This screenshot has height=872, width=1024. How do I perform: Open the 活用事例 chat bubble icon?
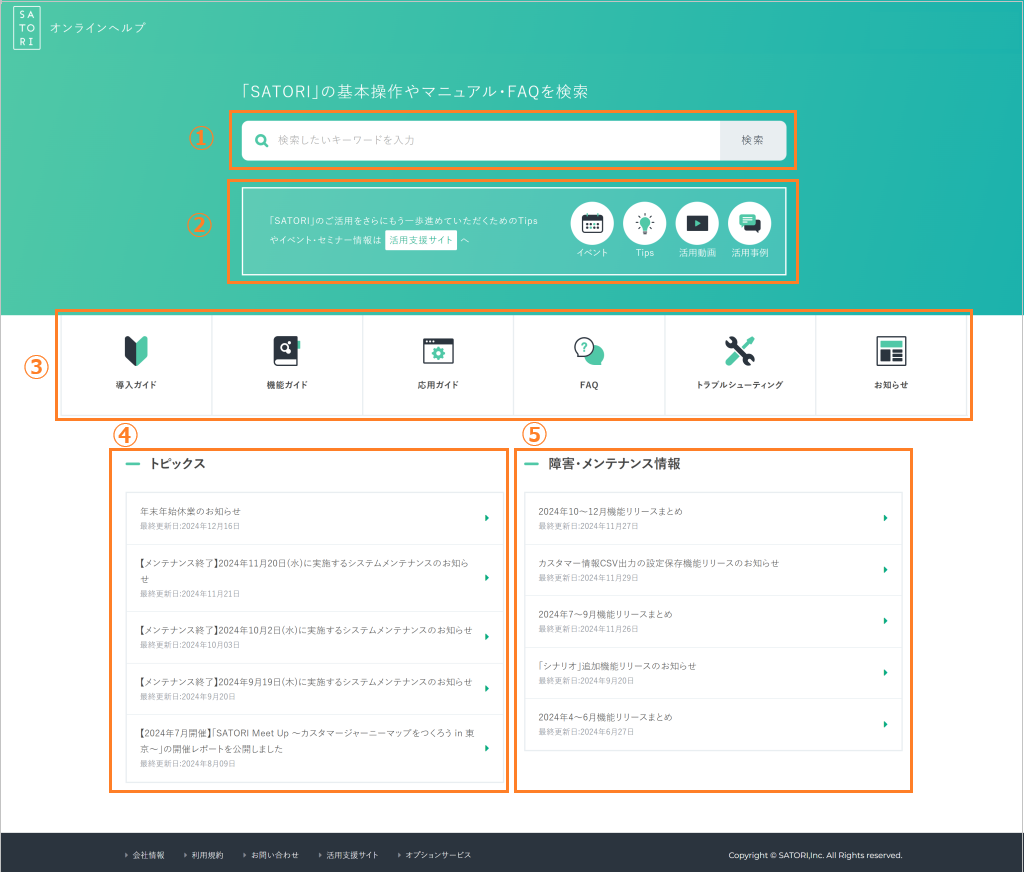click(x=750, y=223)
